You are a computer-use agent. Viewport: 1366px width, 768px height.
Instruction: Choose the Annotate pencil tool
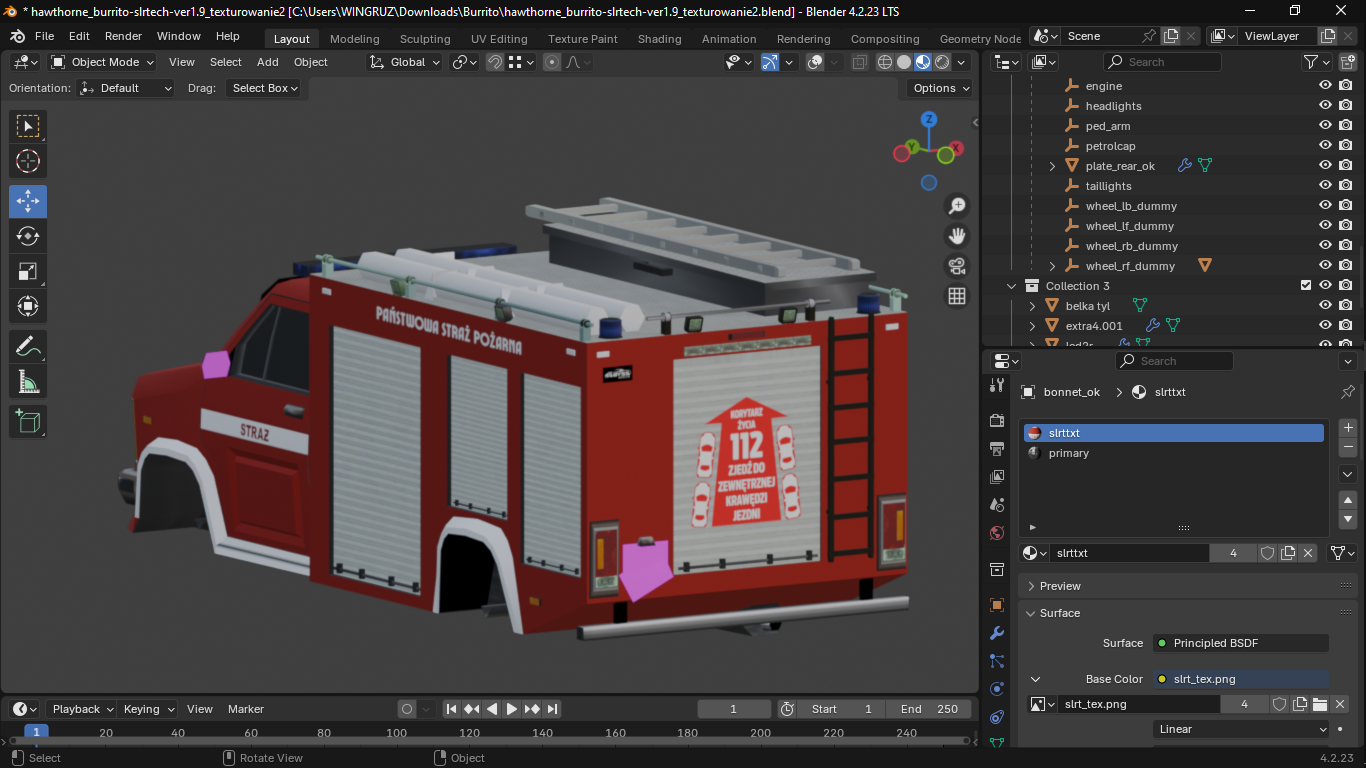28,346
